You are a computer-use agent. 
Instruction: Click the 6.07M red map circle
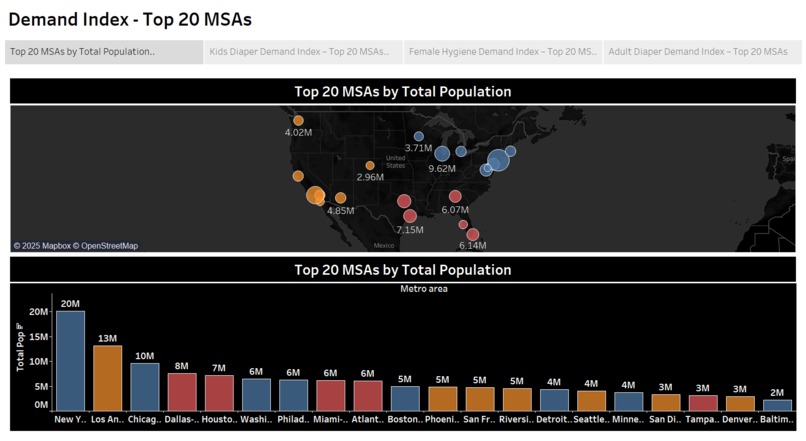[x=455, y=196]
